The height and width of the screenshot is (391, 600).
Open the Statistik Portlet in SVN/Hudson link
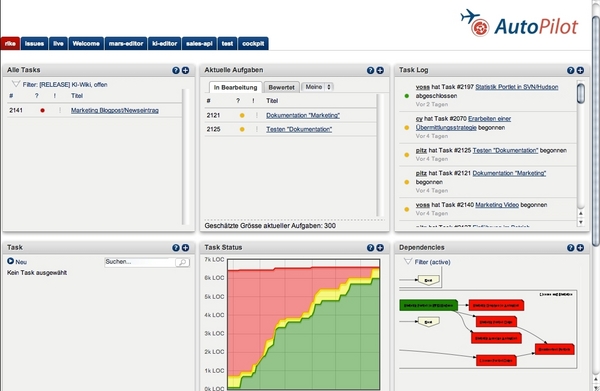(517, 87)
